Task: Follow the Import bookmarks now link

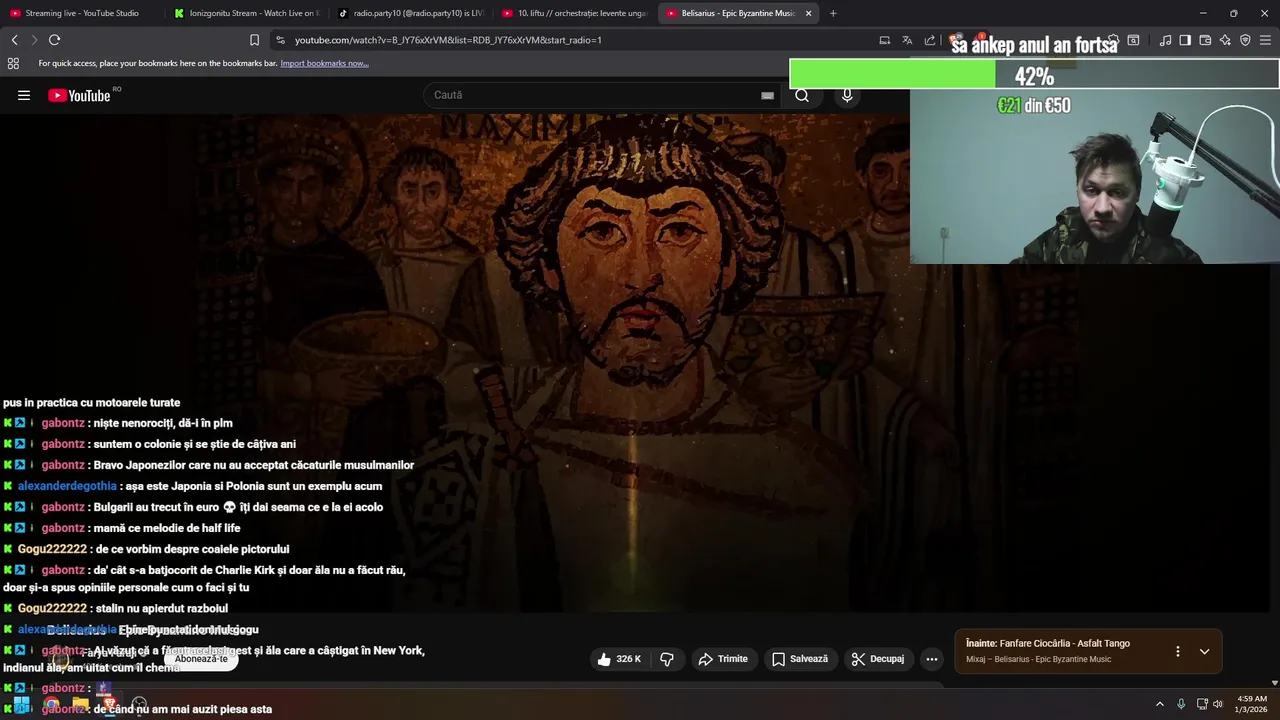Action: (x=324, y=63)
